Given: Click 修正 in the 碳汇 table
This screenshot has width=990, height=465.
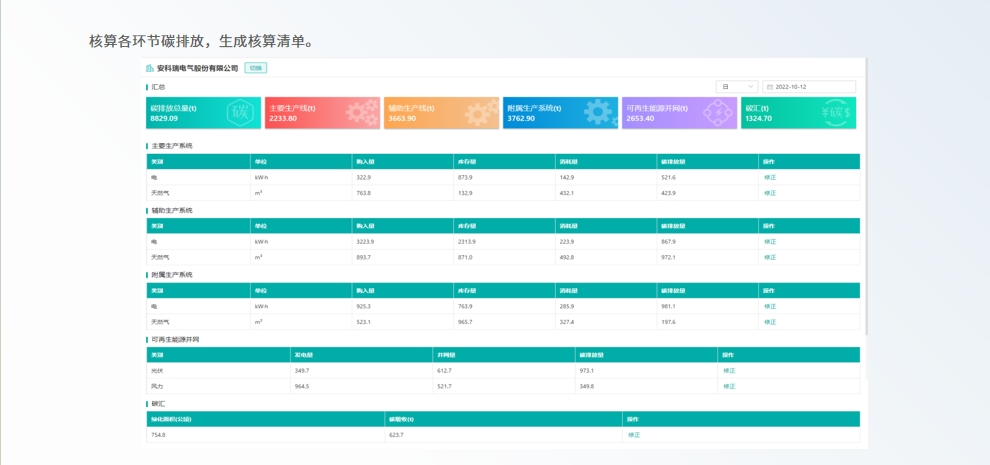Looking at the screenshot, I should click(x=633, y=435).
